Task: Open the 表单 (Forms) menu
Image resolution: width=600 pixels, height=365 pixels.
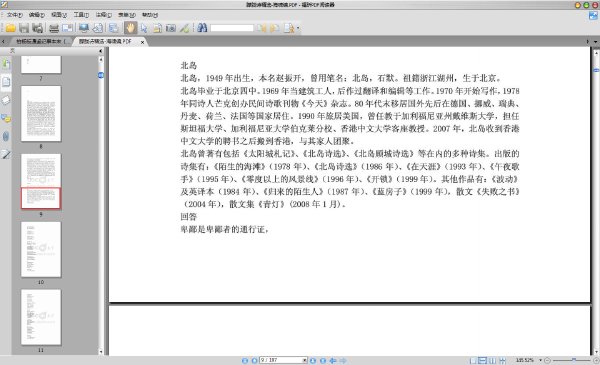Action: (x=127, y=15)
